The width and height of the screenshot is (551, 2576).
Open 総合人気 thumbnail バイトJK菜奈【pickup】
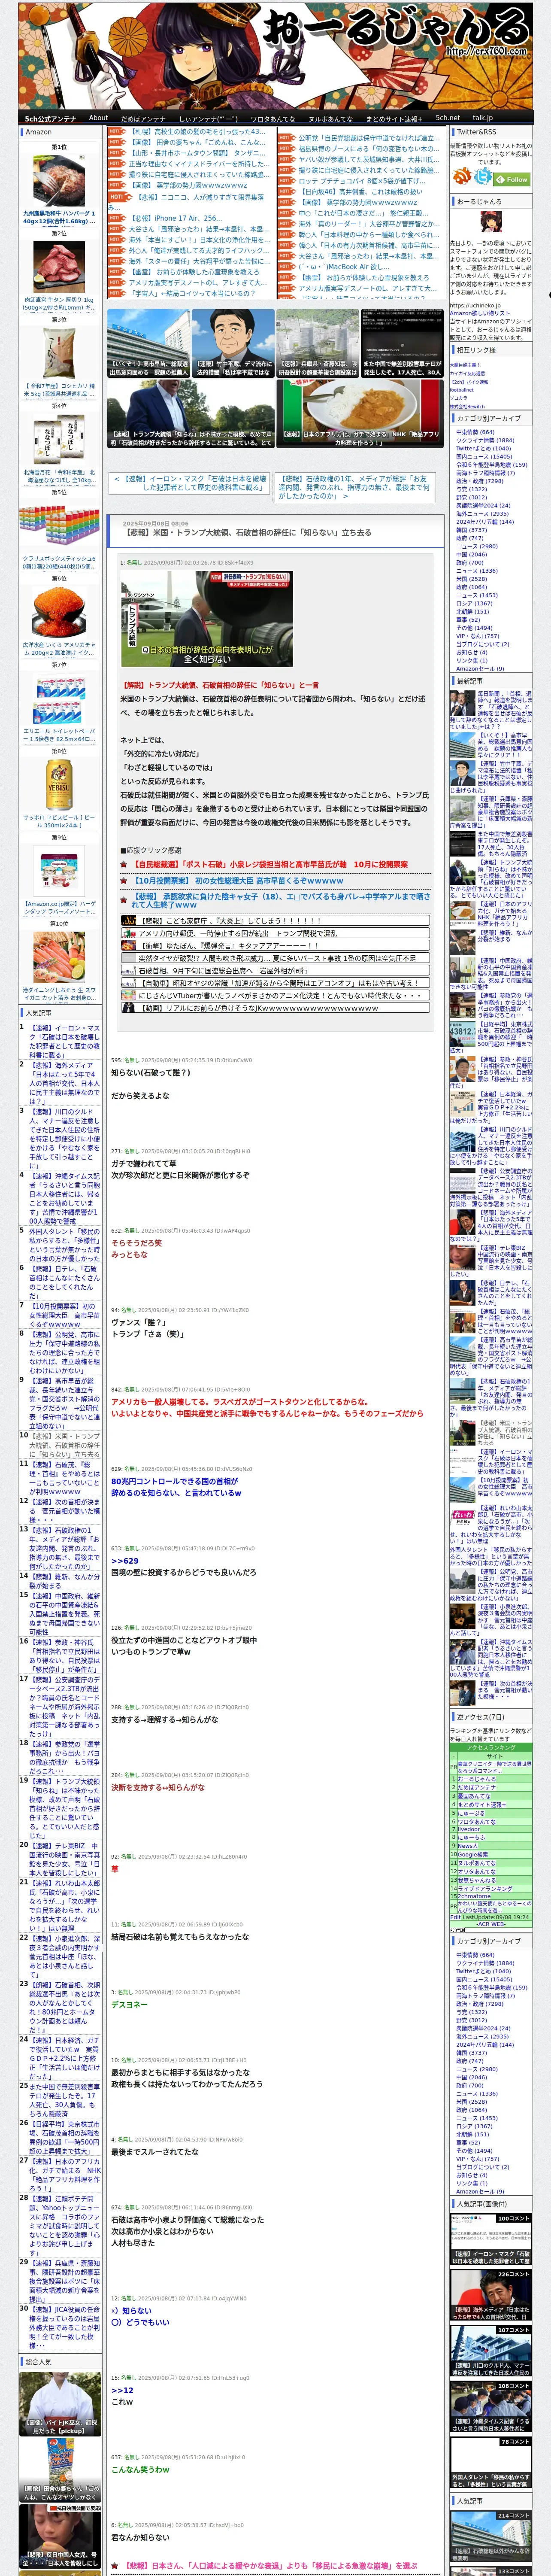click(60, 2403)
